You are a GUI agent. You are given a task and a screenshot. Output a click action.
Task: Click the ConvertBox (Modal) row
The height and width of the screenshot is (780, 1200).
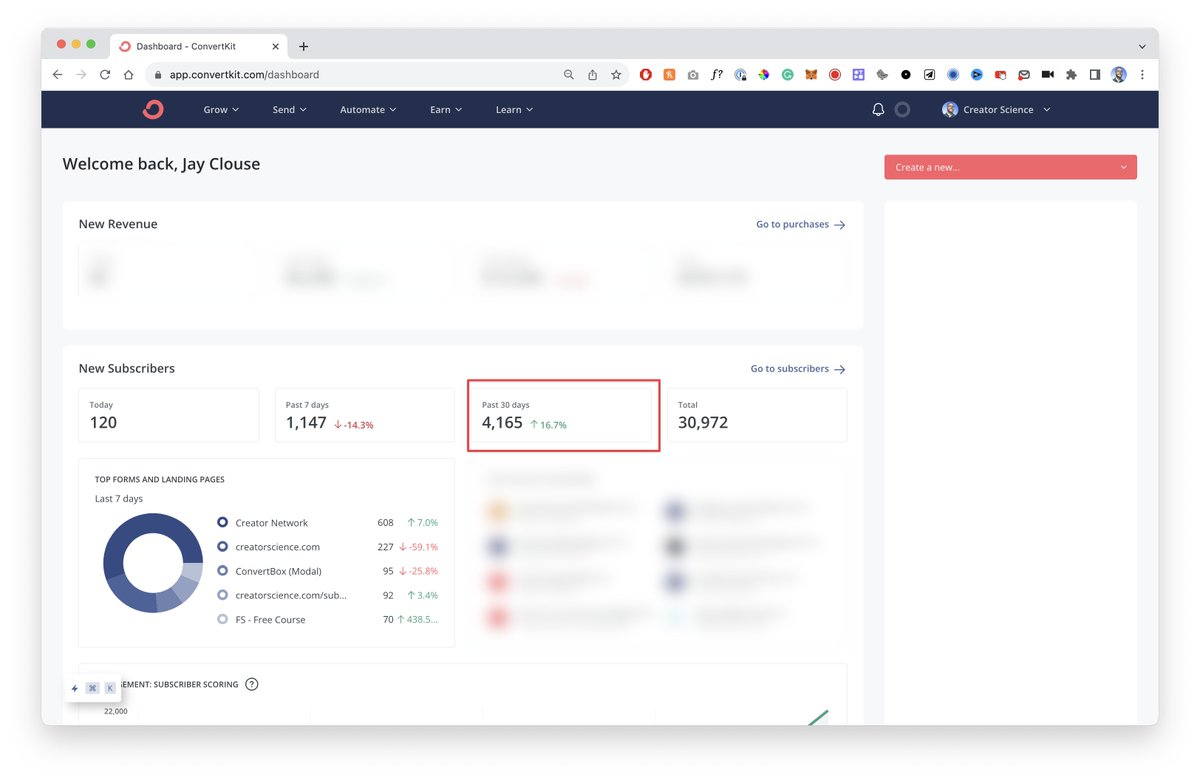pyautogui.click(x=328, y=571)
